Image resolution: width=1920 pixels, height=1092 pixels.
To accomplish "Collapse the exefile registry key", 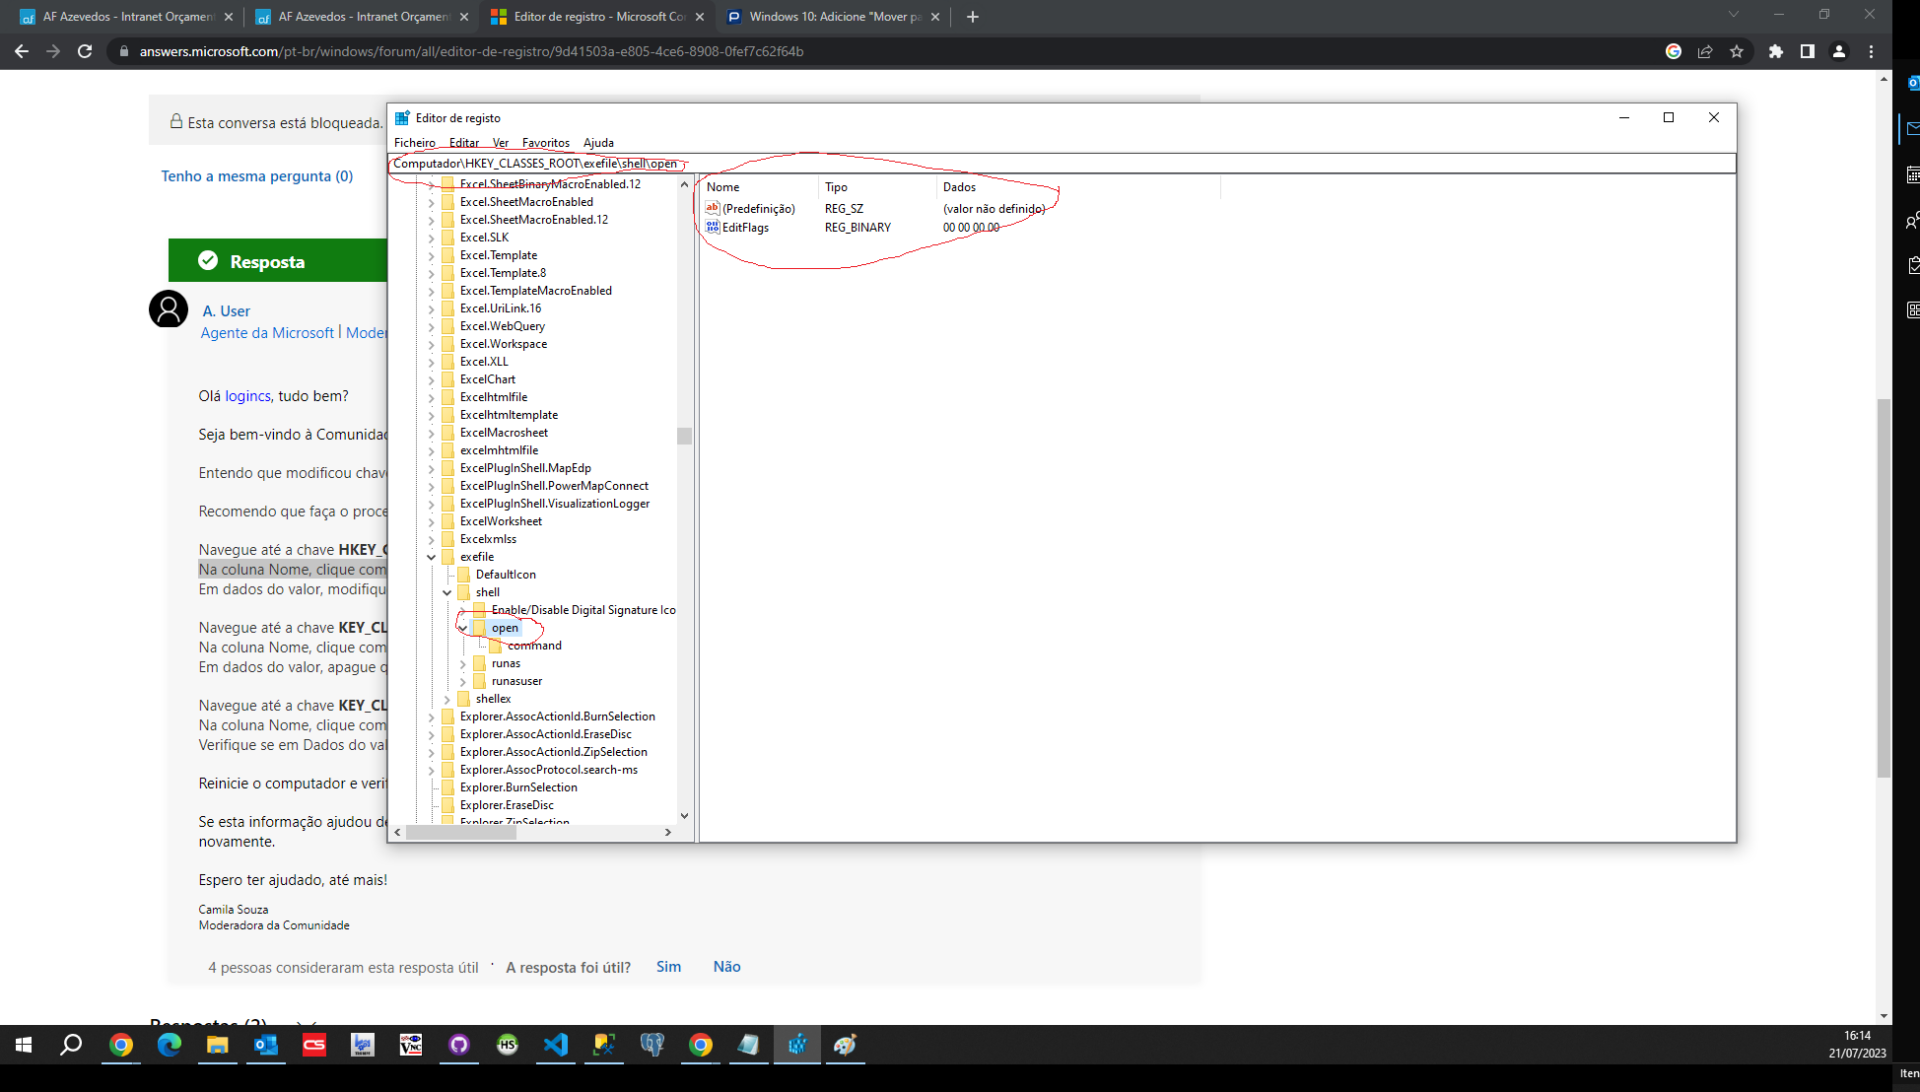I will (x=431, y=557).
